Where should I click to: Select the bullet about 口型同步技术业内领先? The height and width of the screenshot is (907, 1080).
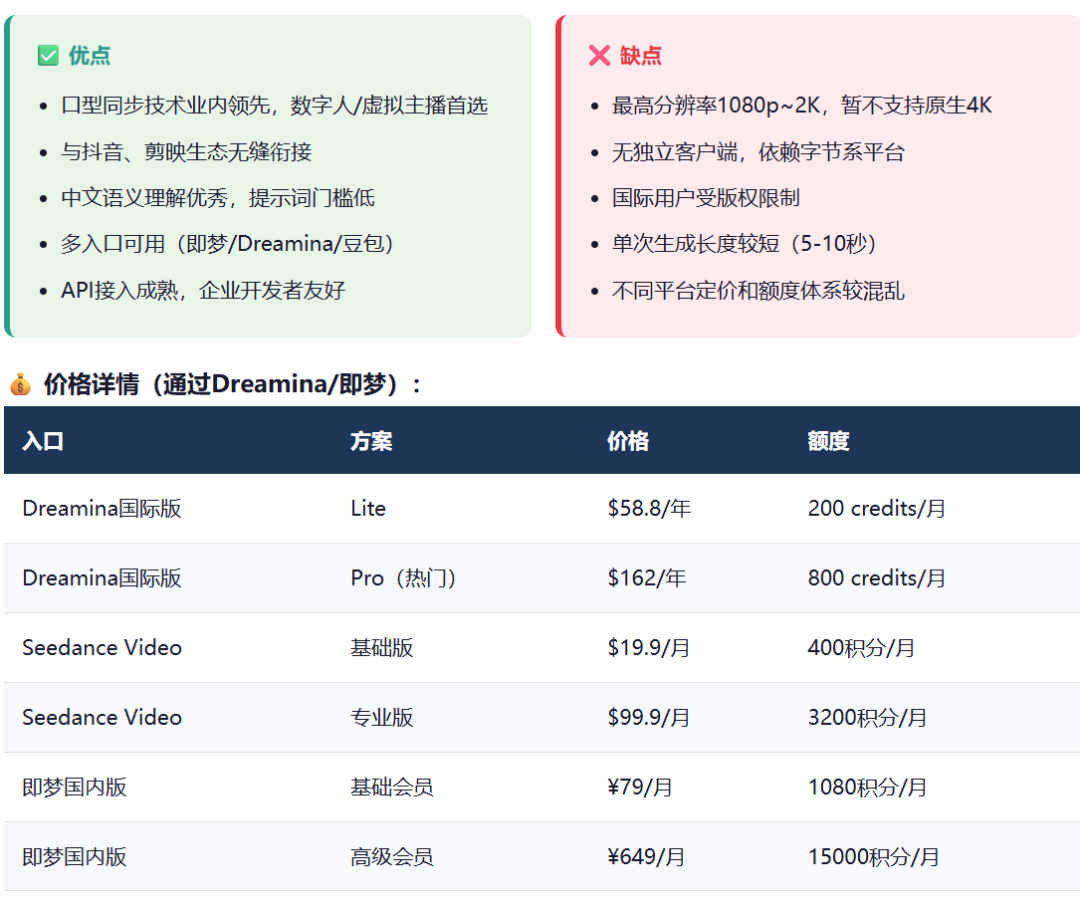point(274,105)
